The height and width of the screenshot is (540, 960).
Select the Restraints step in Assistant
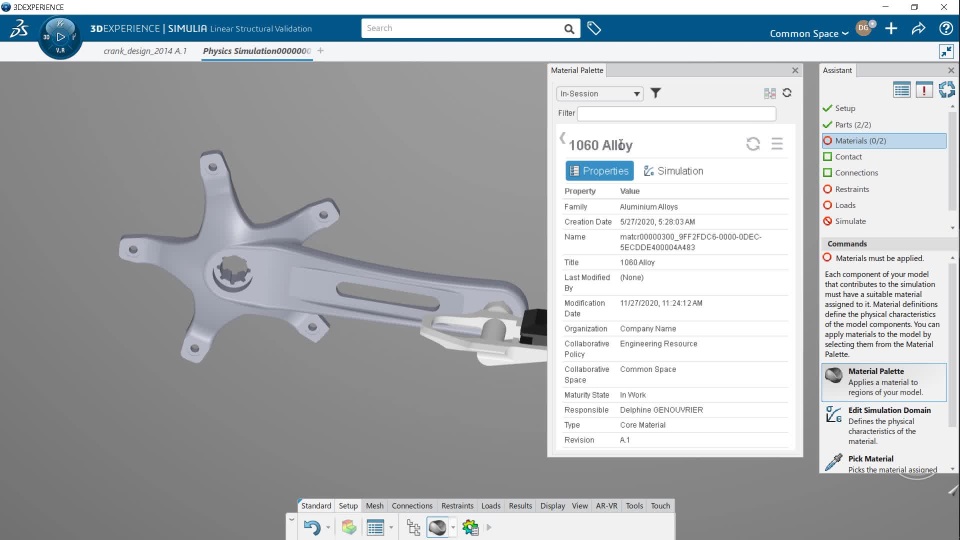(x=852, y=189)
